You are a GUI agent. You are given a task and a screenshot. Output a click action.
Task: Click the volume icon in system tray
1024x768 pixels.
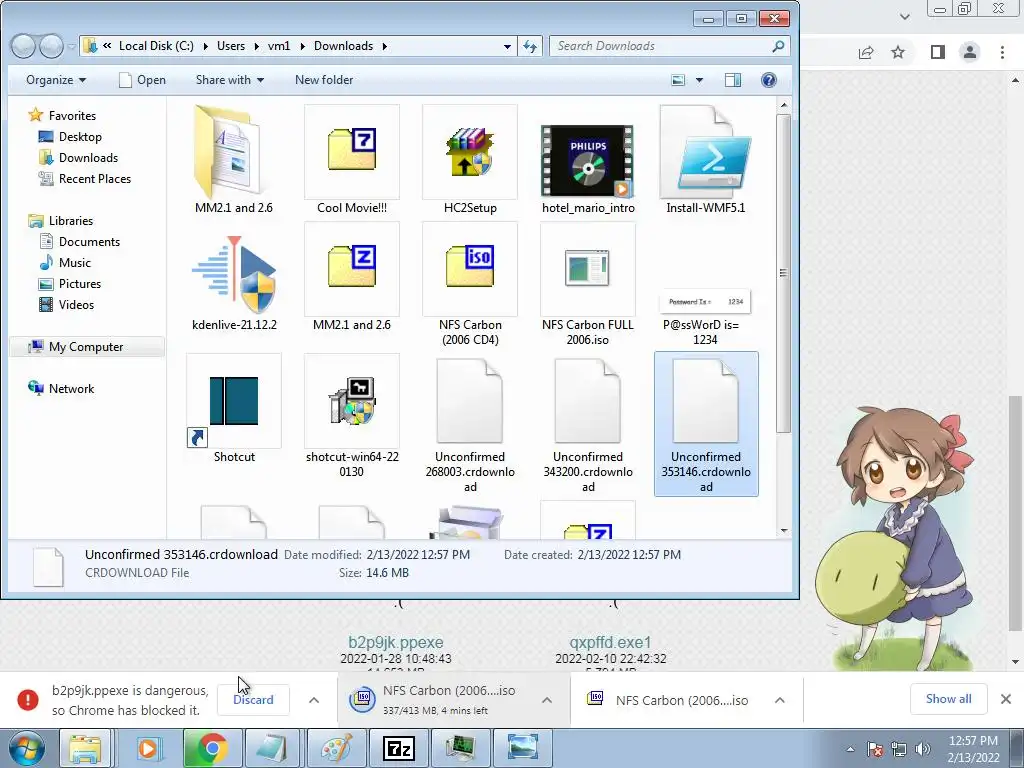(x=923, y=749)
